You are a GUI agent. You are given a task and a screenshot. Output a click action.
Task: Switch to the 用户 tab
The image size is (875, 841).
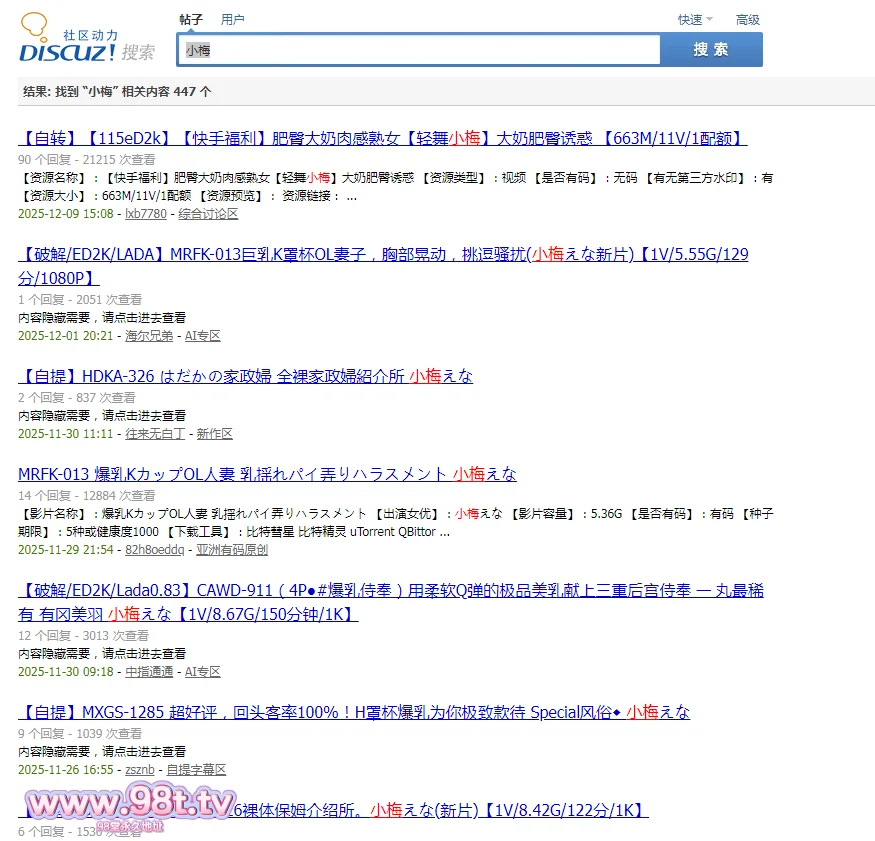click(x=233, y=19)
